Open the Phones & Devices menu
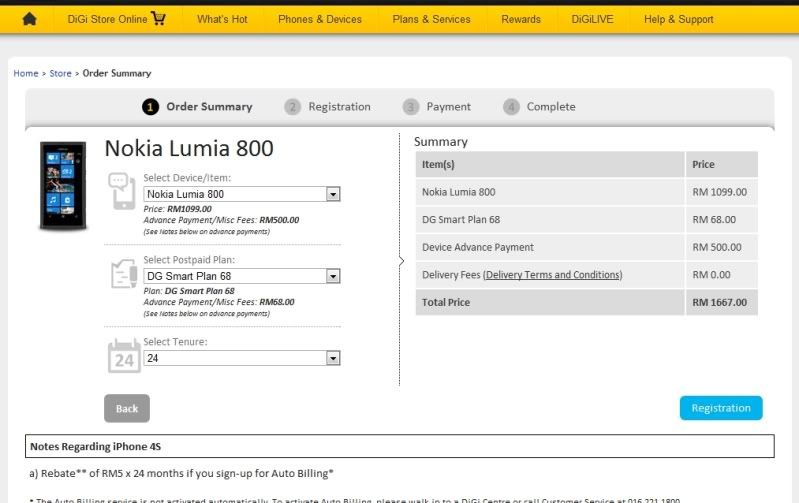The height and width of the screenshot is (503, 799). [x=320, y=19]
